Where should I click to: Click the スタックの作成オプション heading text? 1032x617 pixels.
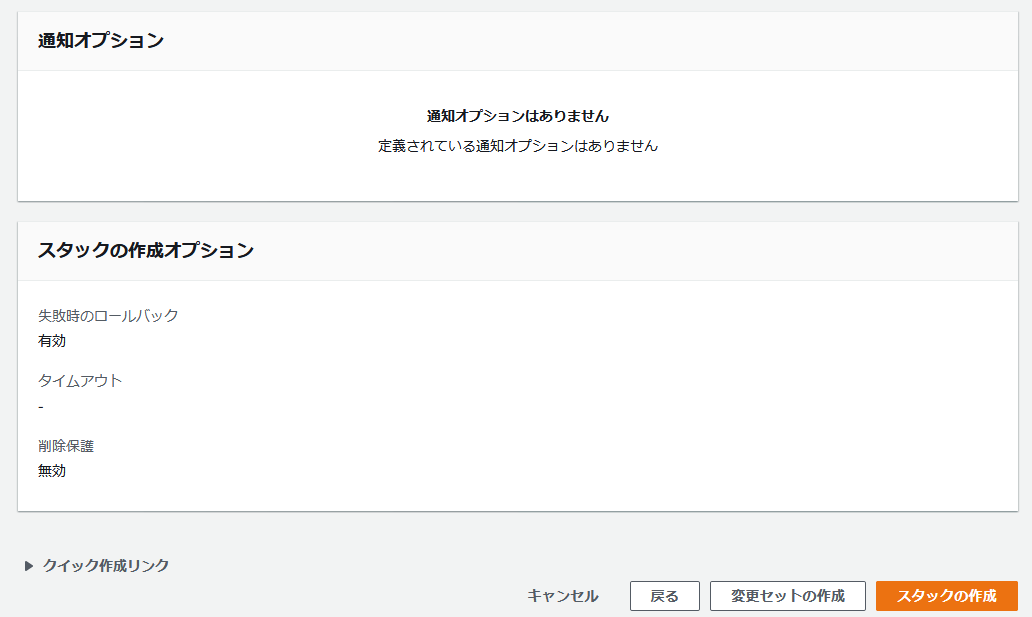146,251
